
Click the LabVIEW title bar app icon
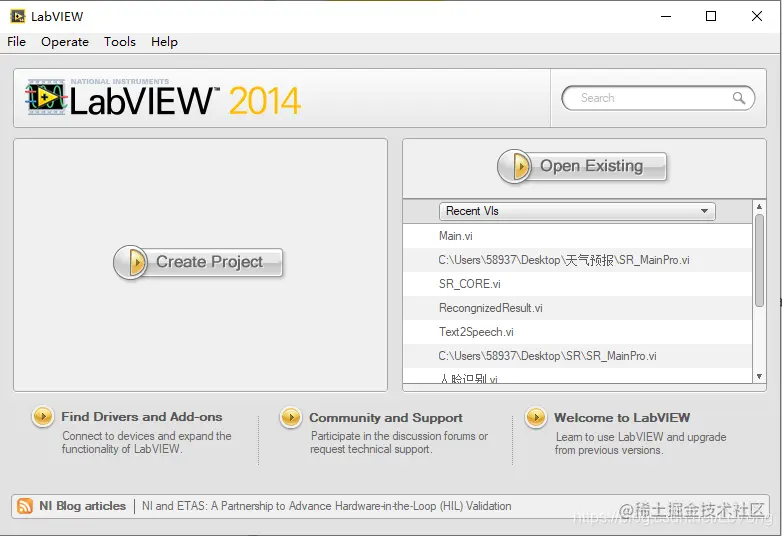17,16
